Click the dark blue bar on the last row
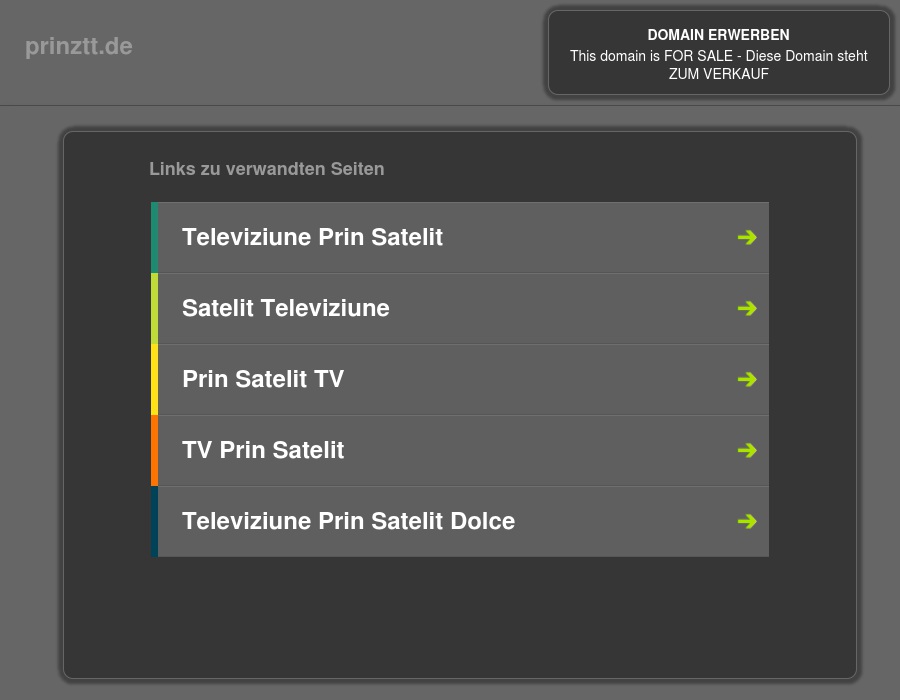Viewport: 900px width, 700px height. pos(156,521)
